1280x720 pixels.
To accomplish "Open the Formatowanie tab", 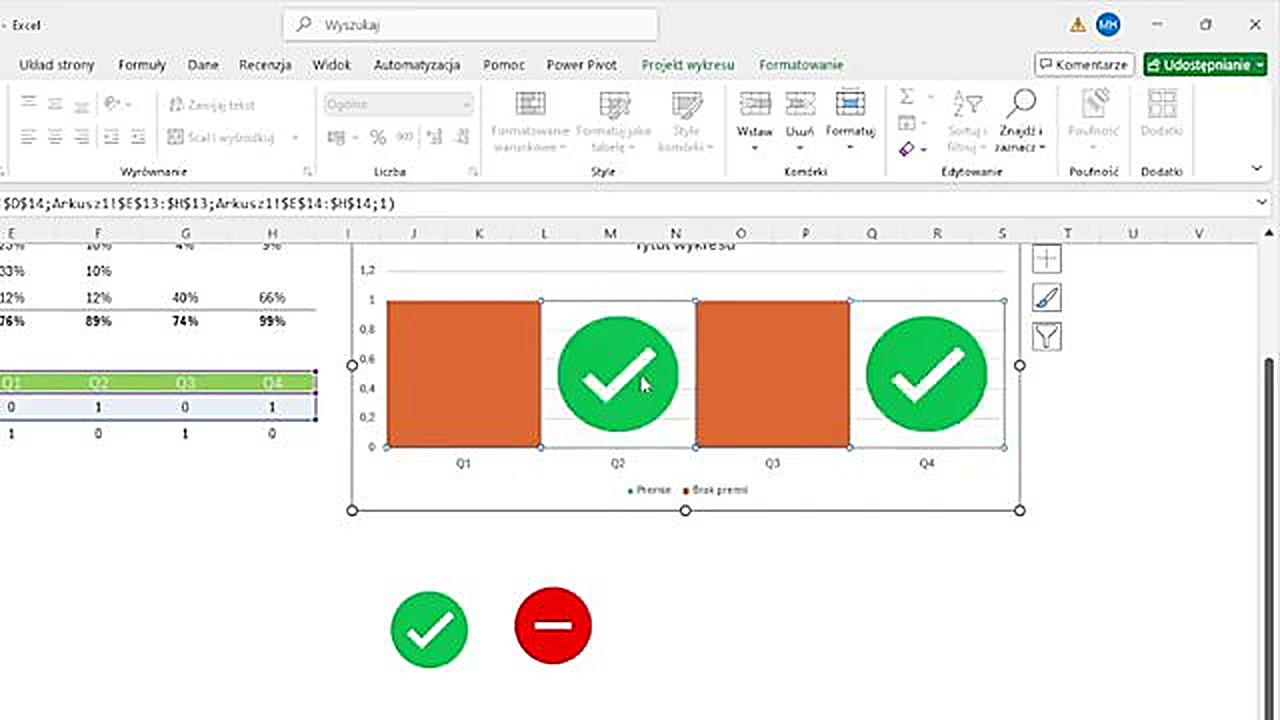I will point(800,65).
